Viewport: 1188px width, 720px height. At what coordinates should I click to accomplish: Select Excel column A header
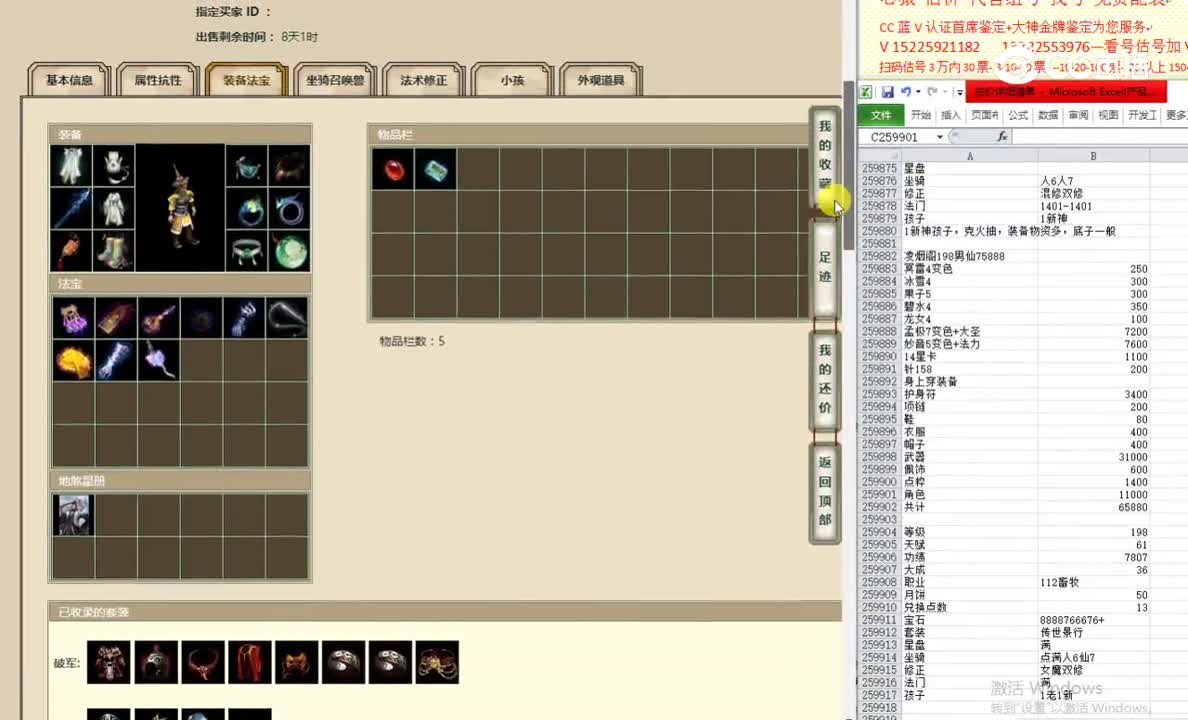click(x=969, y=155)
